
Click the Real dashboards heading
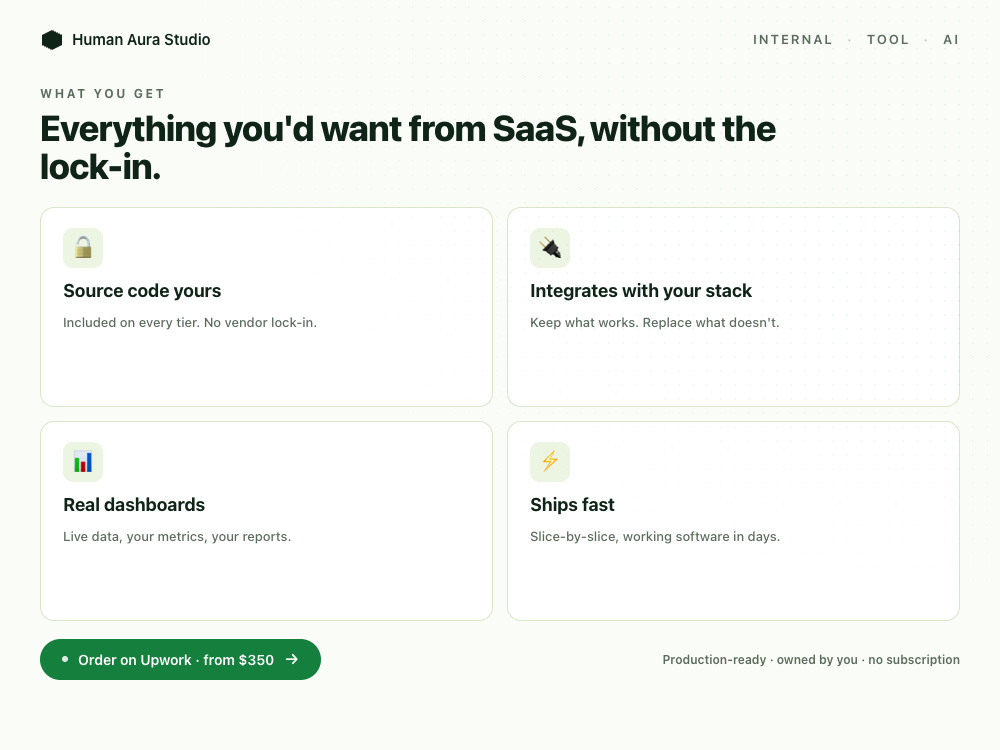coord(134,505)
